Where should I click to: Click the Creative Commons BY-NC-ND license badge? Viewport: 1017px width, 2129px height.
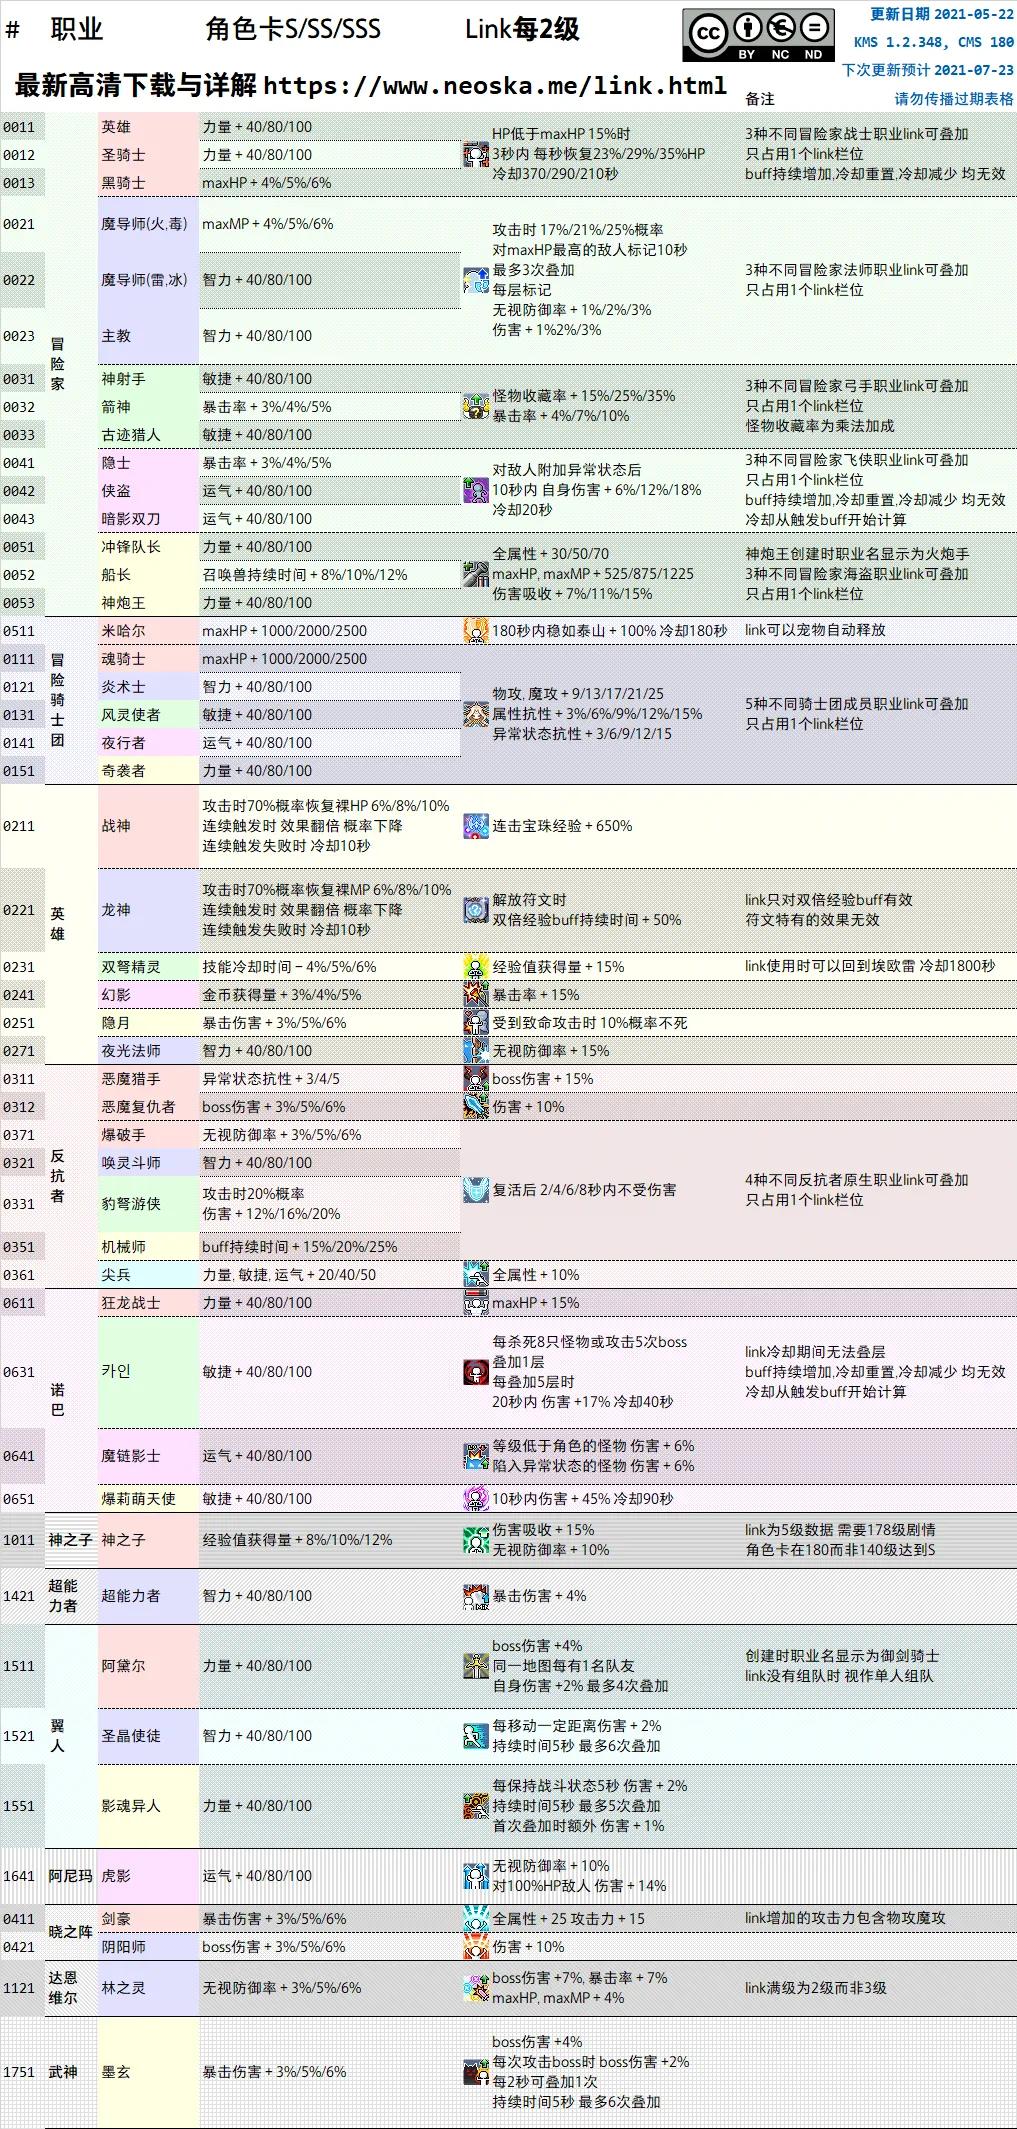(x=757, y=36)
